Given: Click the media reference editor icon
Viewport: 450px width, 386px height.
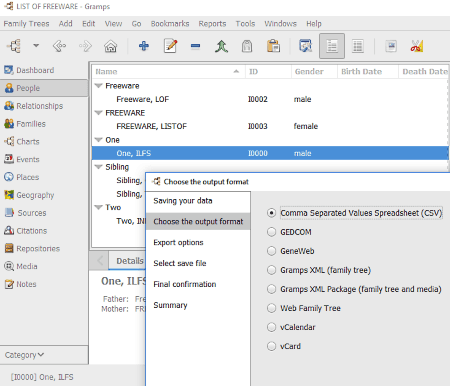Looking at the screenshot, I should 391,46.
